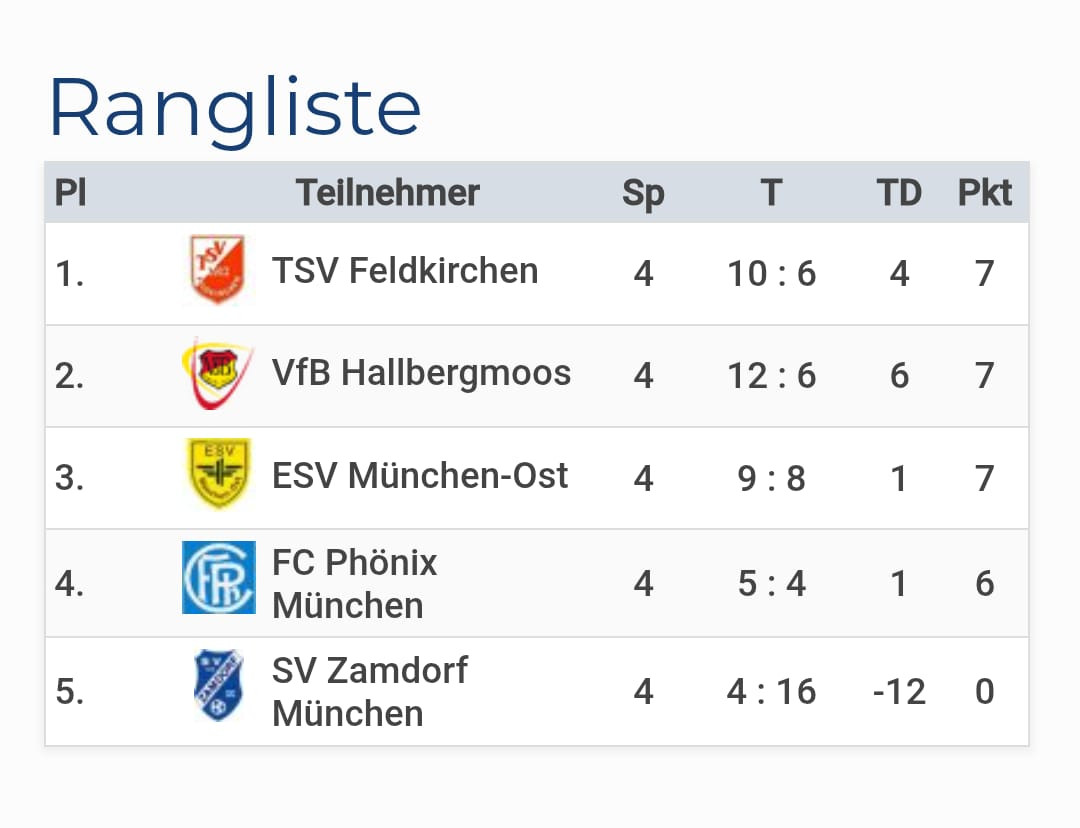Click the TD column header

click(x=899, y=192)
